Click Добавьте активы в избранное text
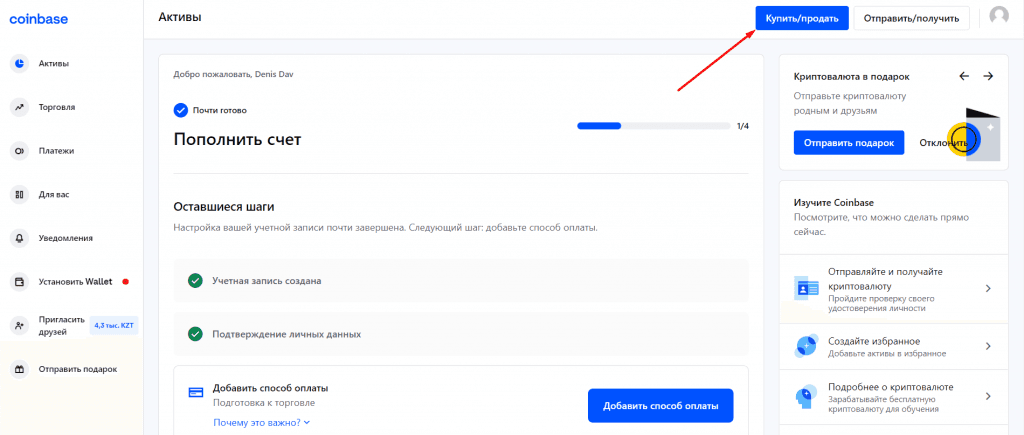The height and width of the screenshot is (435, 1024). coord(887,354)
